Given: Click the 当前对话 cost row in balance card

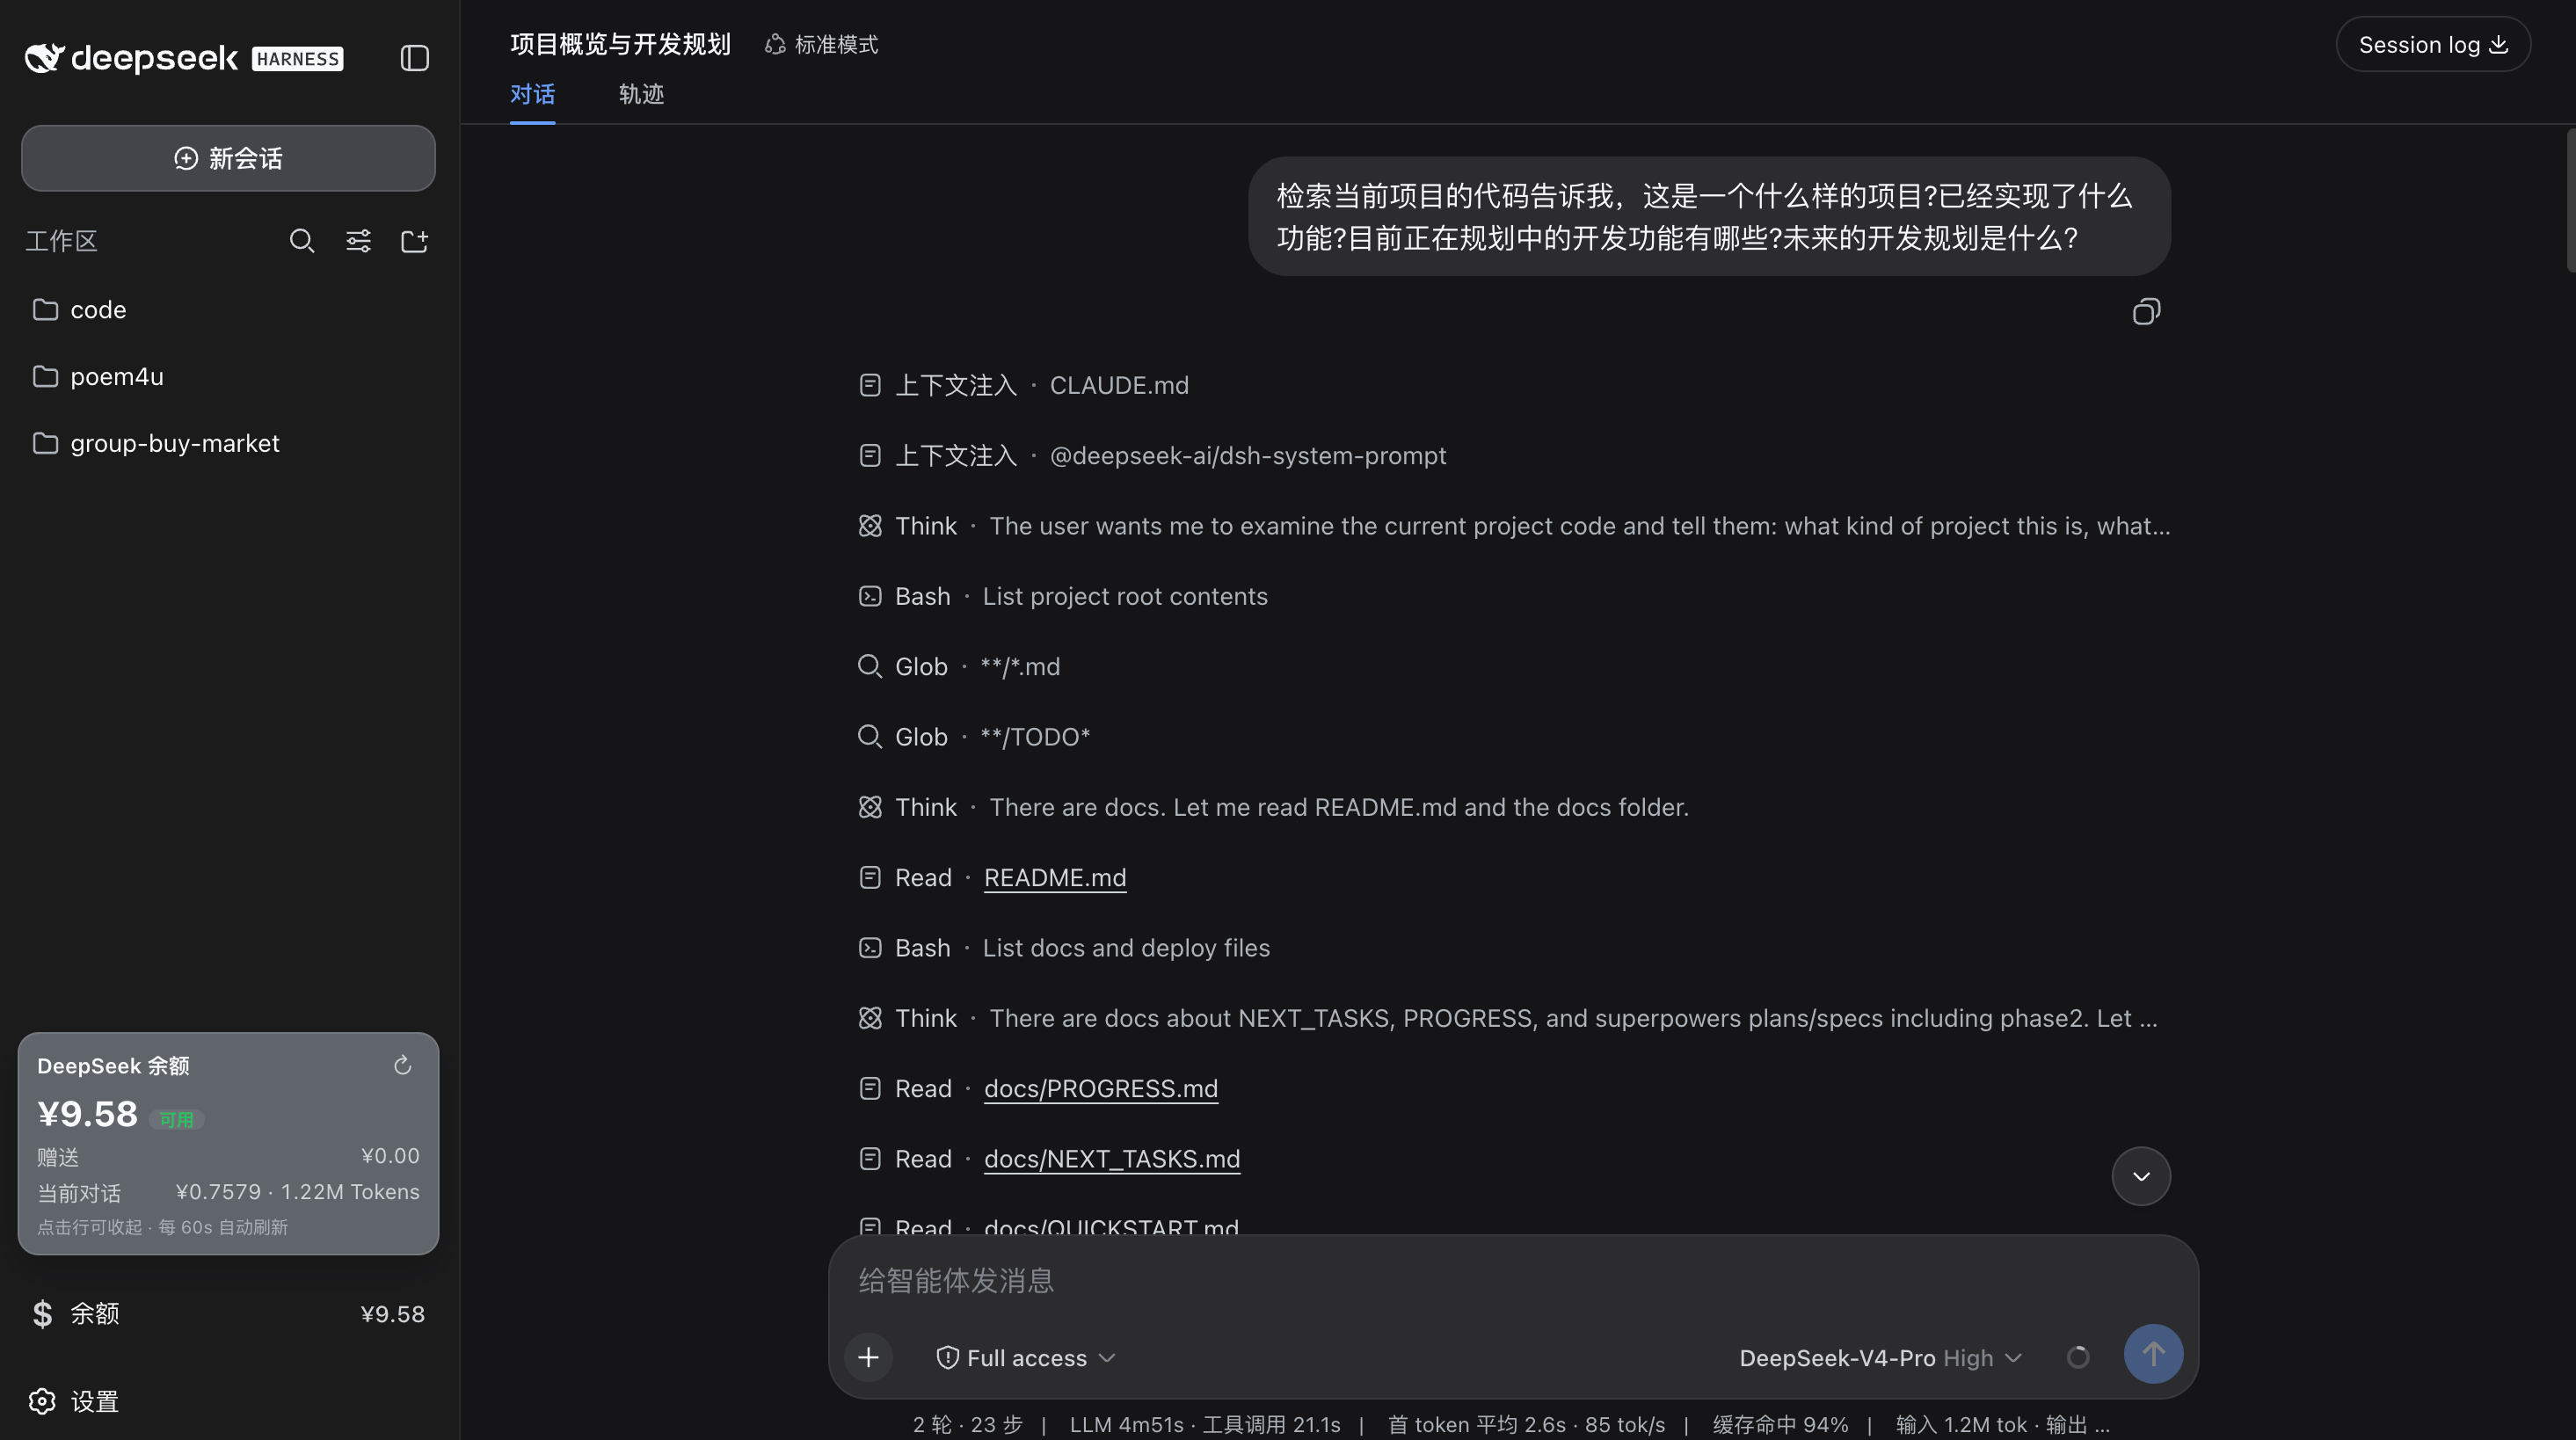Looking at the screenshot, I should pyautogui.click(x=228, y=1192).
